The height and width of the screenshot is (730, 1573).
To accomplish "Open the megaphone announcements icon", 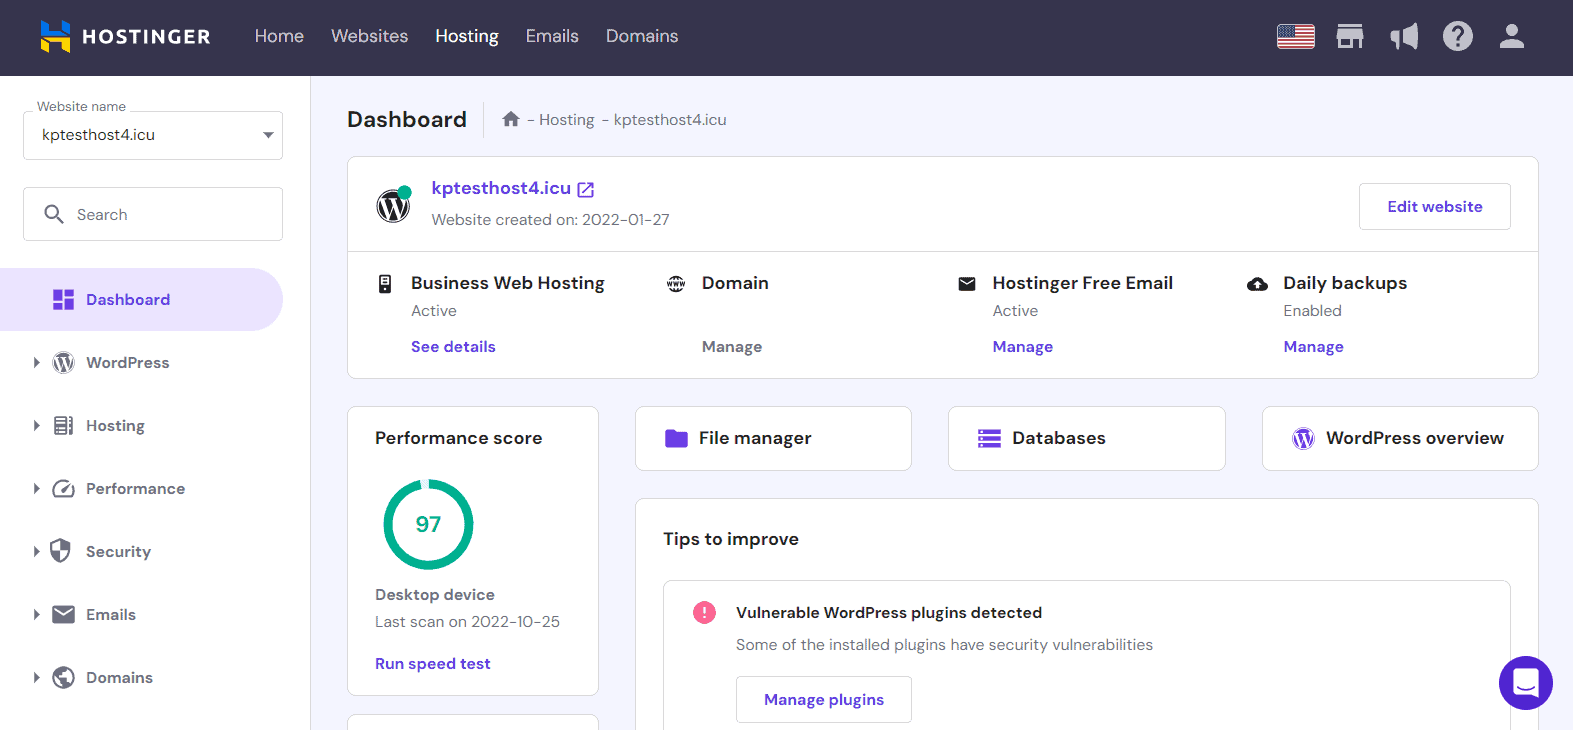I will click(x=1404, y=37).
